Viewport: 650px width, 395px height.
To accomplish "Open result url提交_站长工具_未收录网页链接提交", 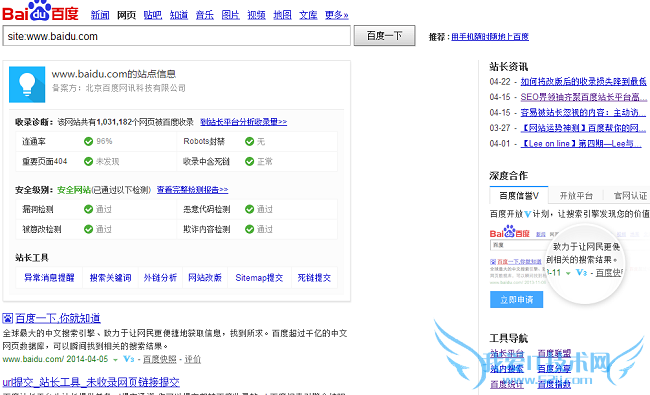I will [91, 382].
